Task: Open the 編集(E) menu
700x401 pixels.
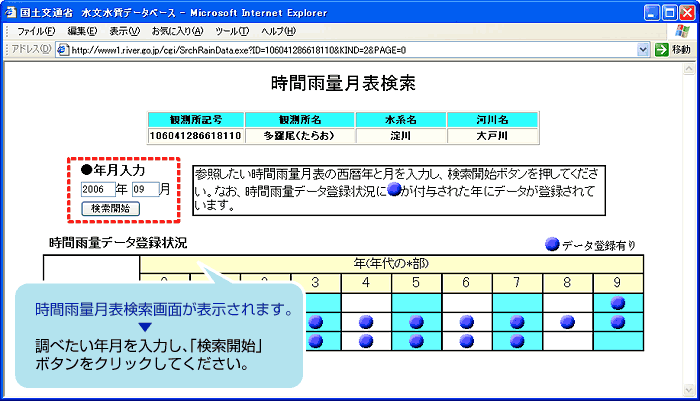Action: [x=82, y=32]
